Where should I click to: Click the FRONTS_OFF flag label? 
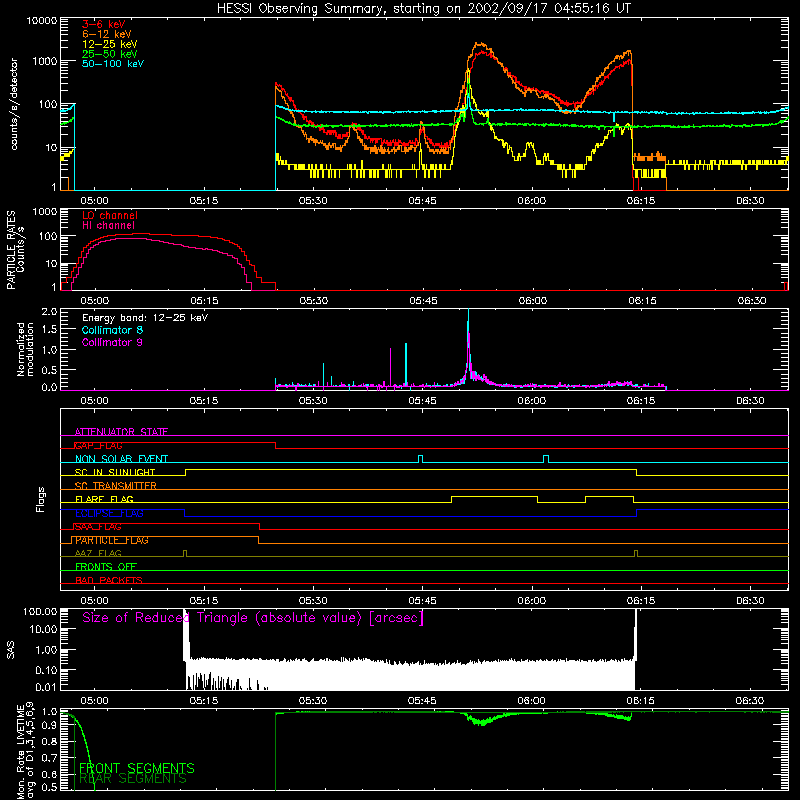pyautogui.click(x=106, y=567)
